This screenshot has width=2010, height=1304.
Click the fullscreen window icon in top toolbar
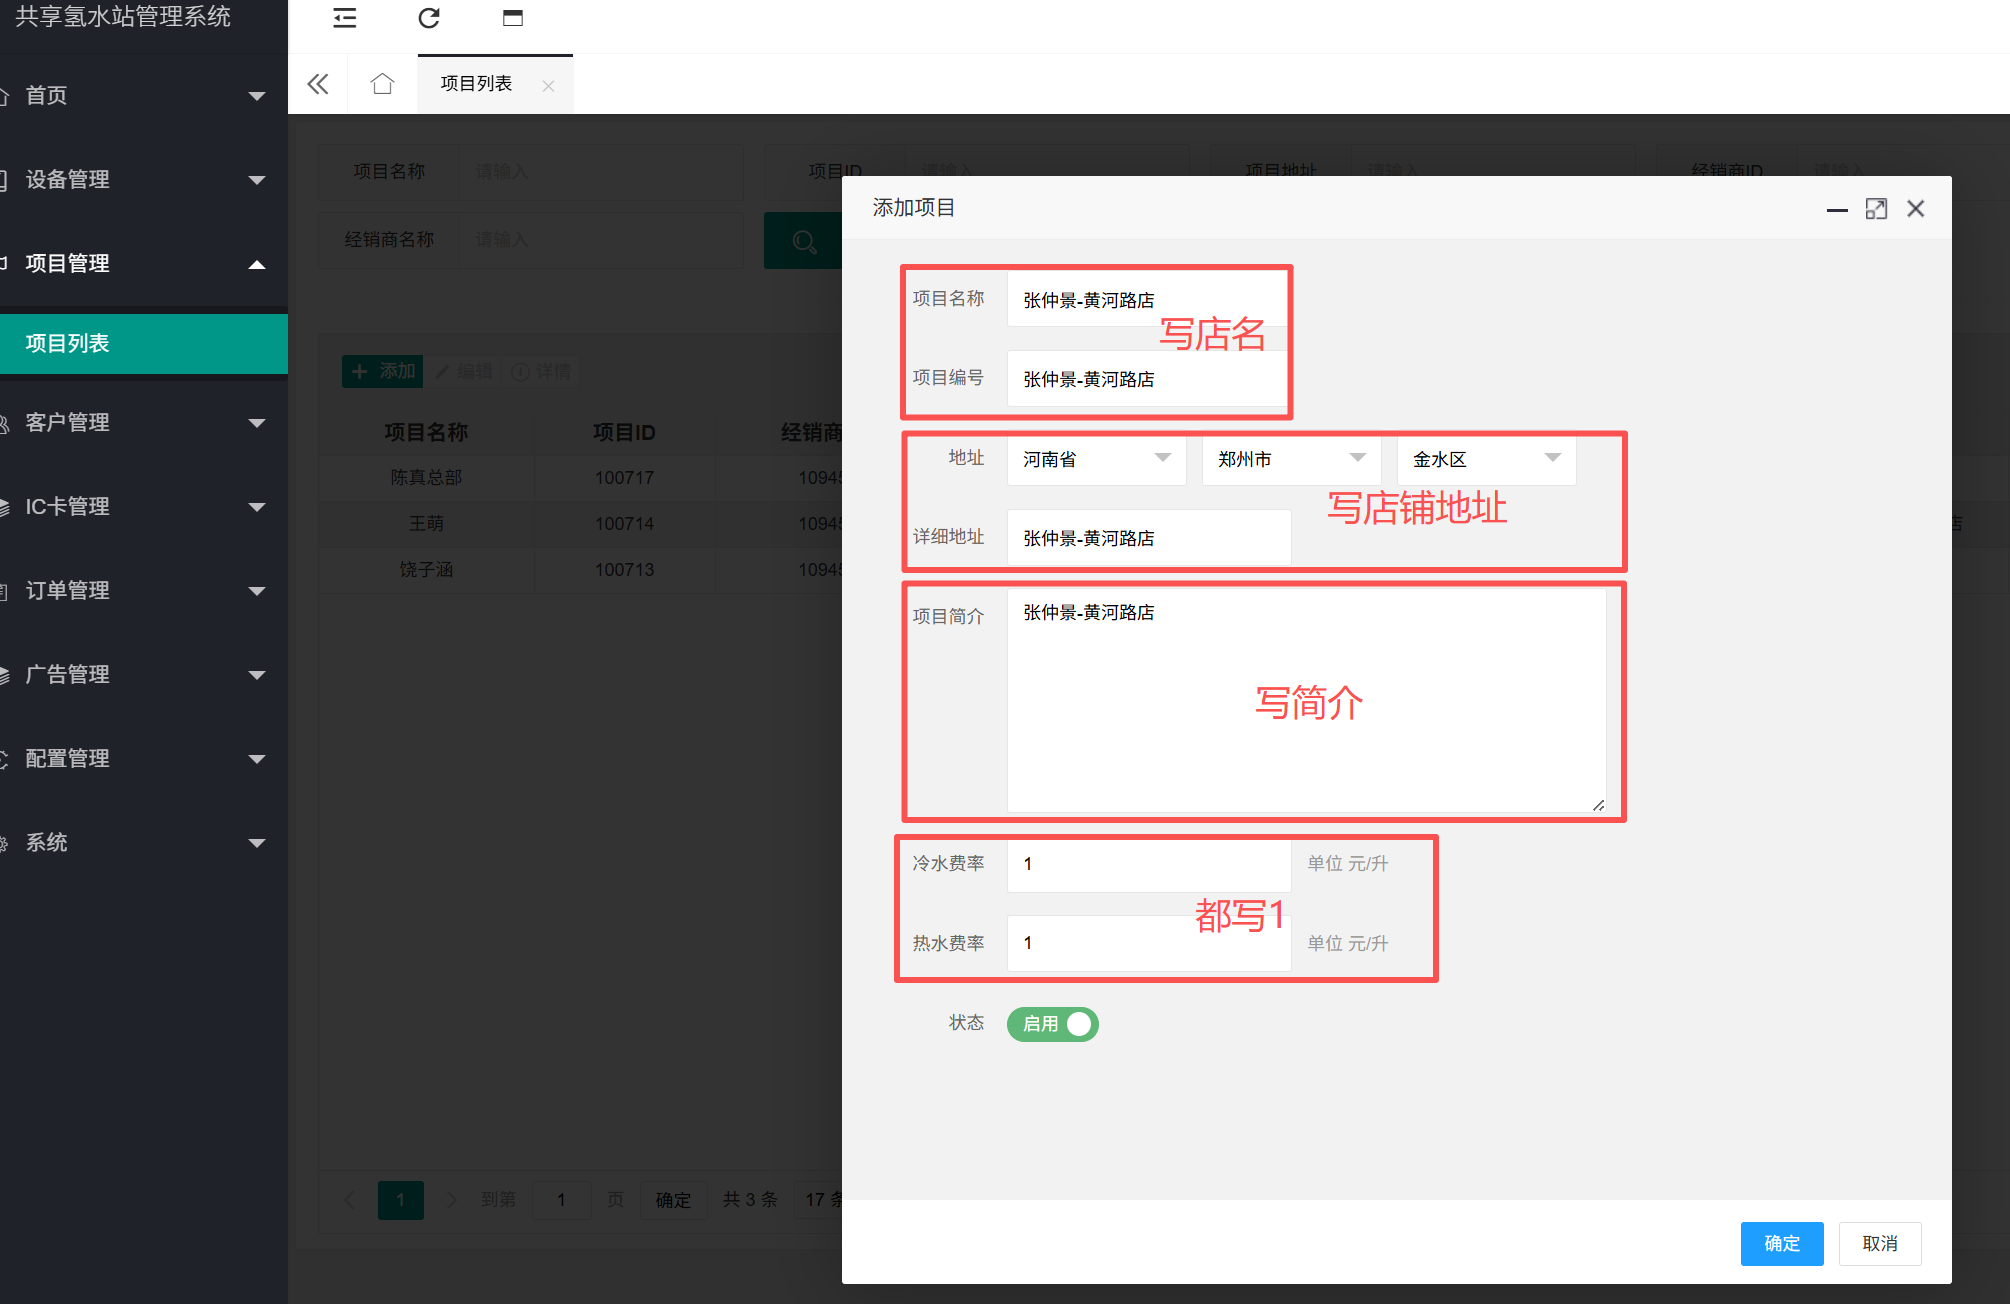[x=513, y=18]
